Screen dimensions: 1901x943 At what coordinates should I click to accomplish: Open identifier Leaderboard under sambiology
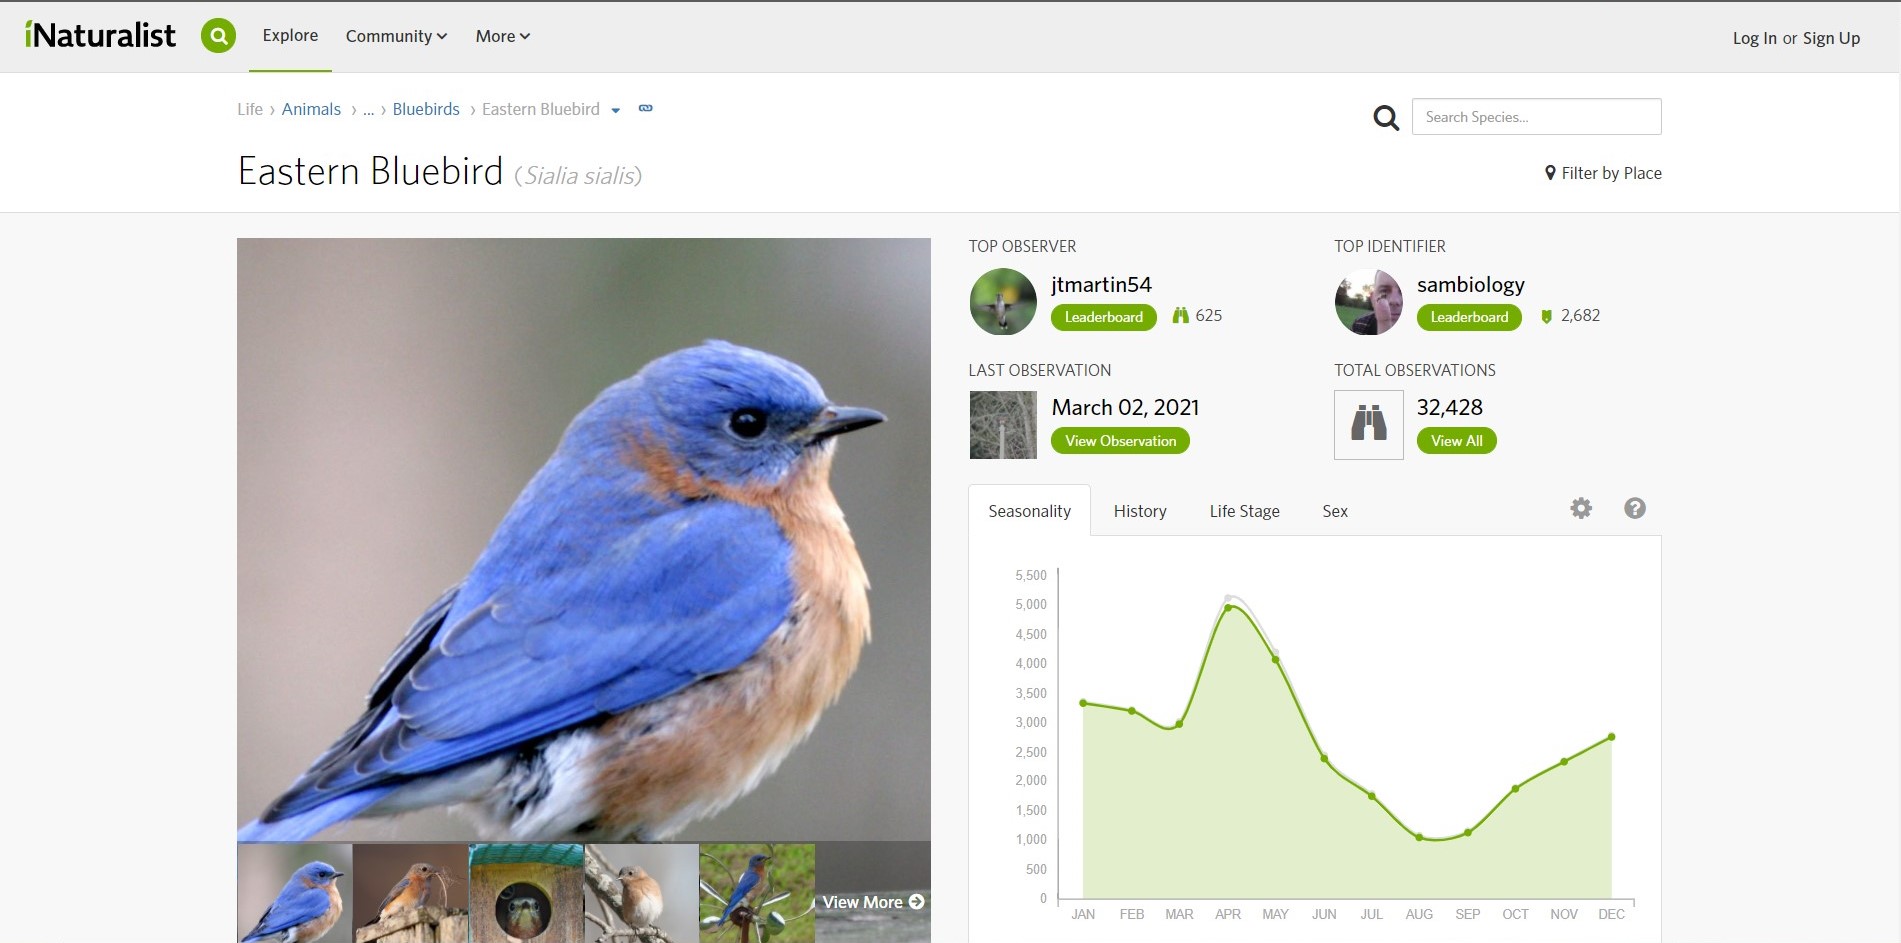[x=1469, y=317]
